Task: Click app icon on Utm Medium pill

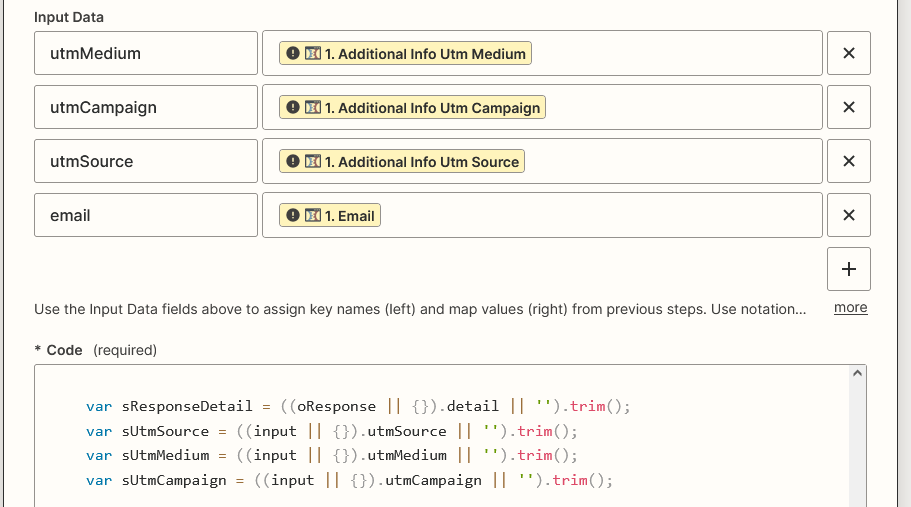Action: coord(313,53)
